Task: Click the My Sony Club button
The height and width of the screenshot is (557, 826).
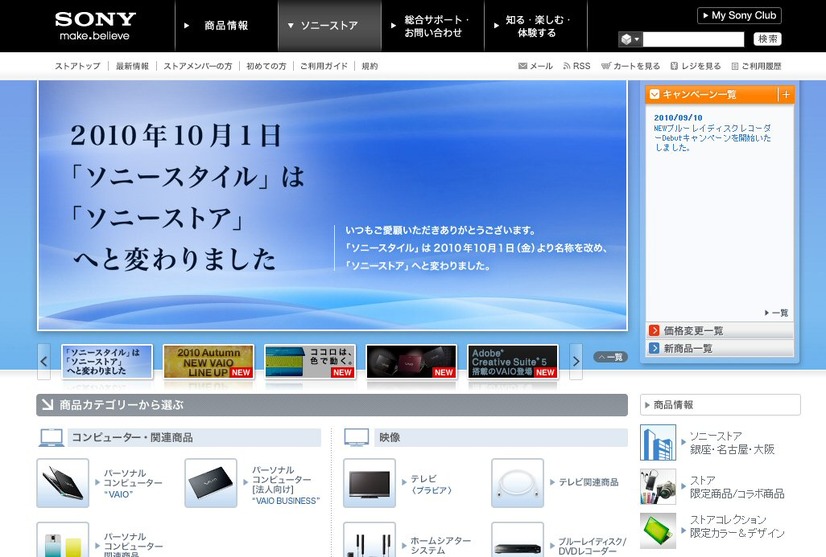Action: [739, 16]
